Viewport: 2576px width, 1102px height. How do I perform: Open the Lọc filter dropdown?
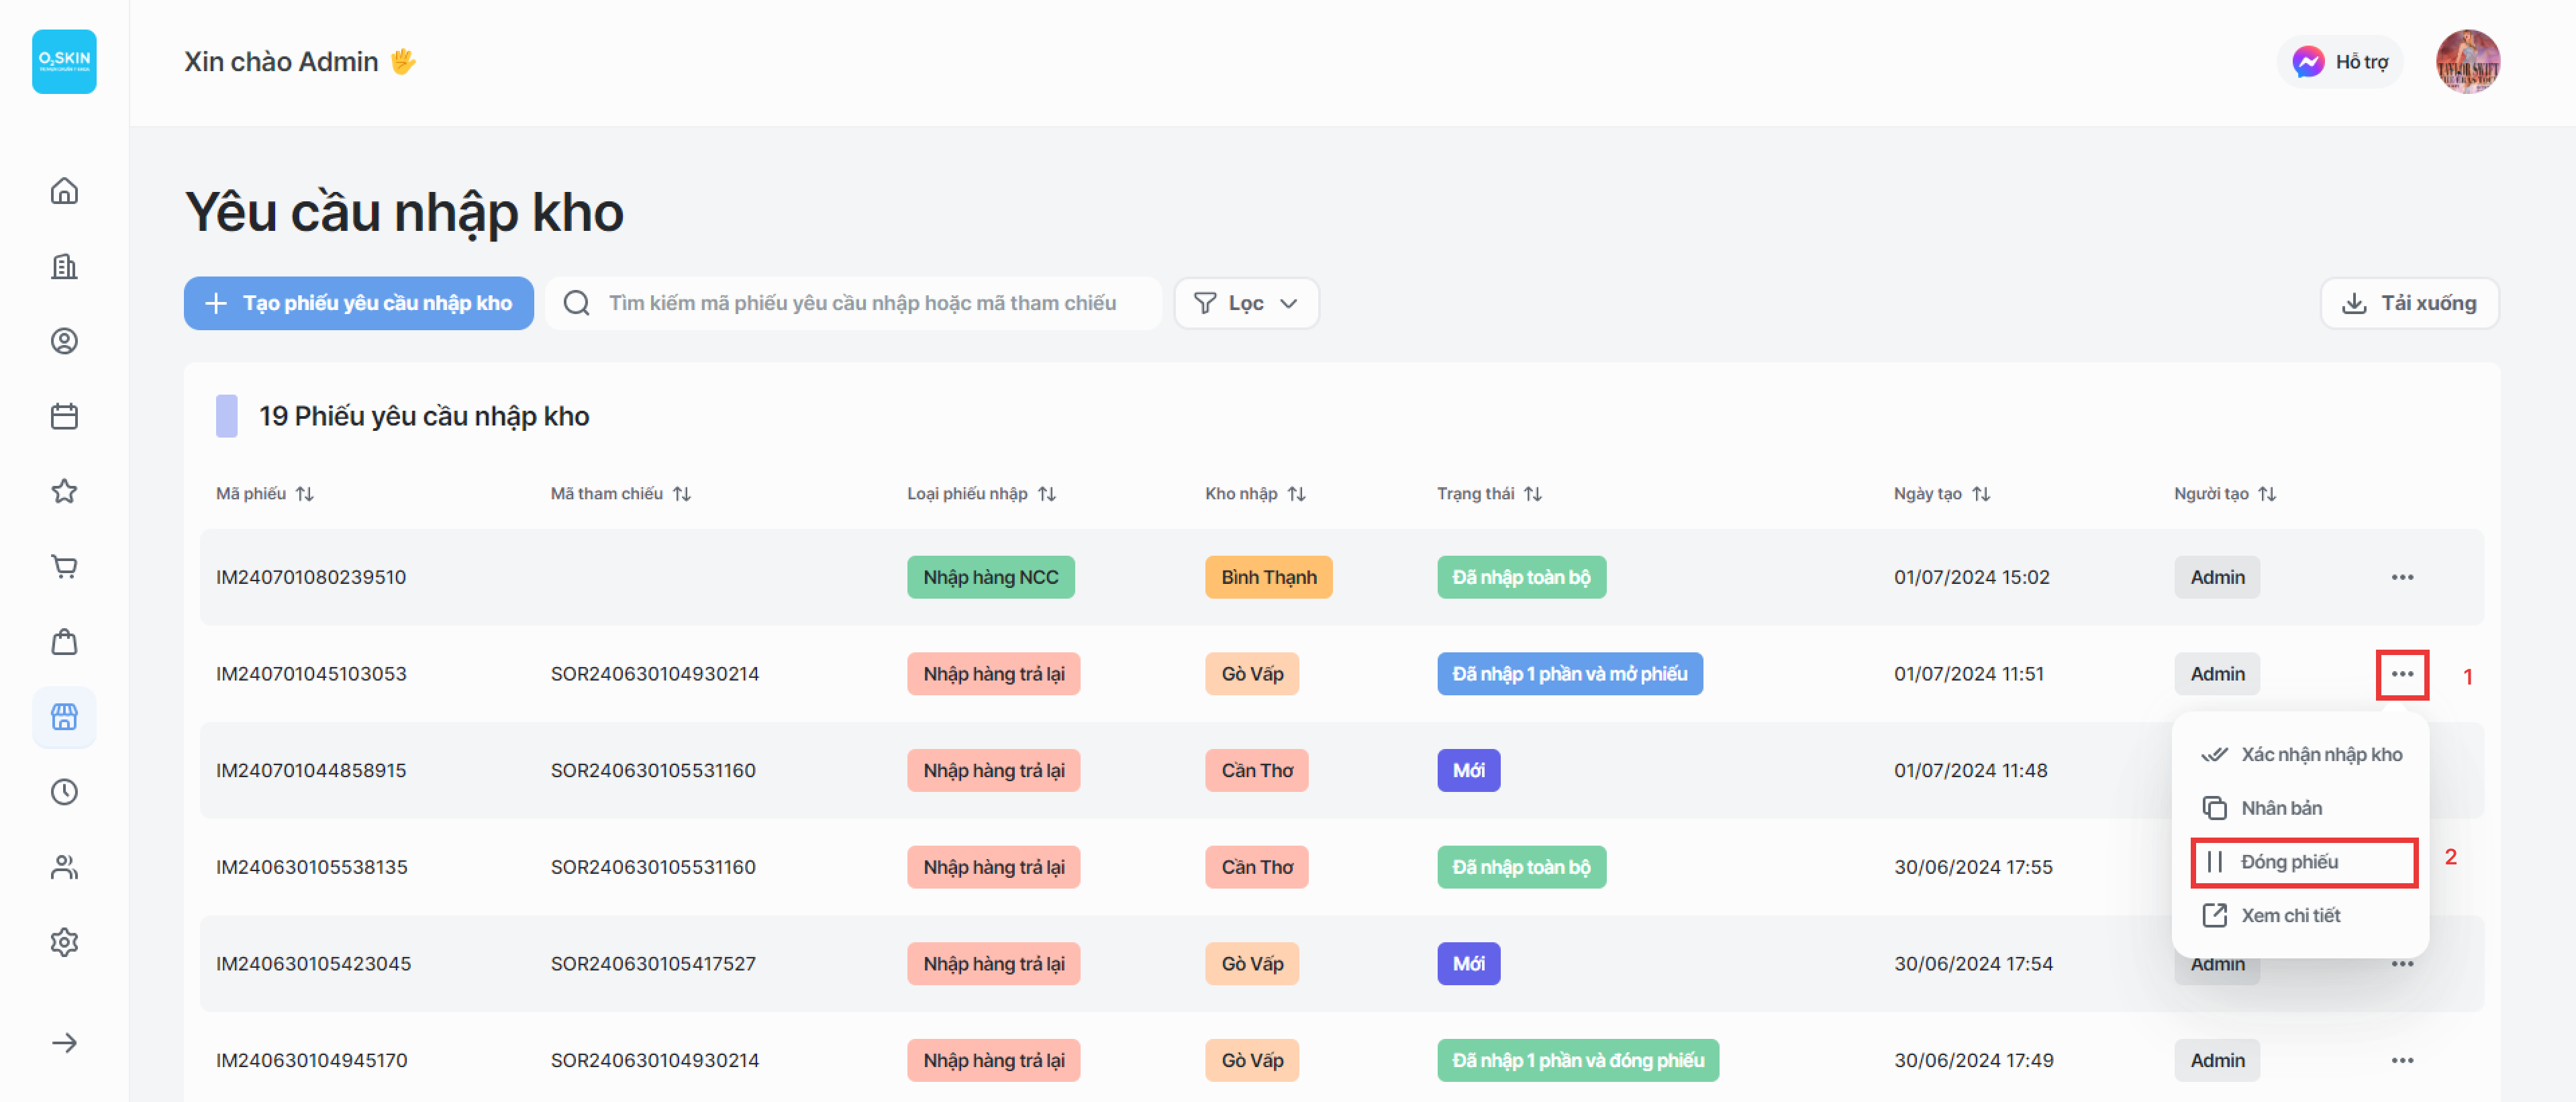click(x=1246, y=303)
